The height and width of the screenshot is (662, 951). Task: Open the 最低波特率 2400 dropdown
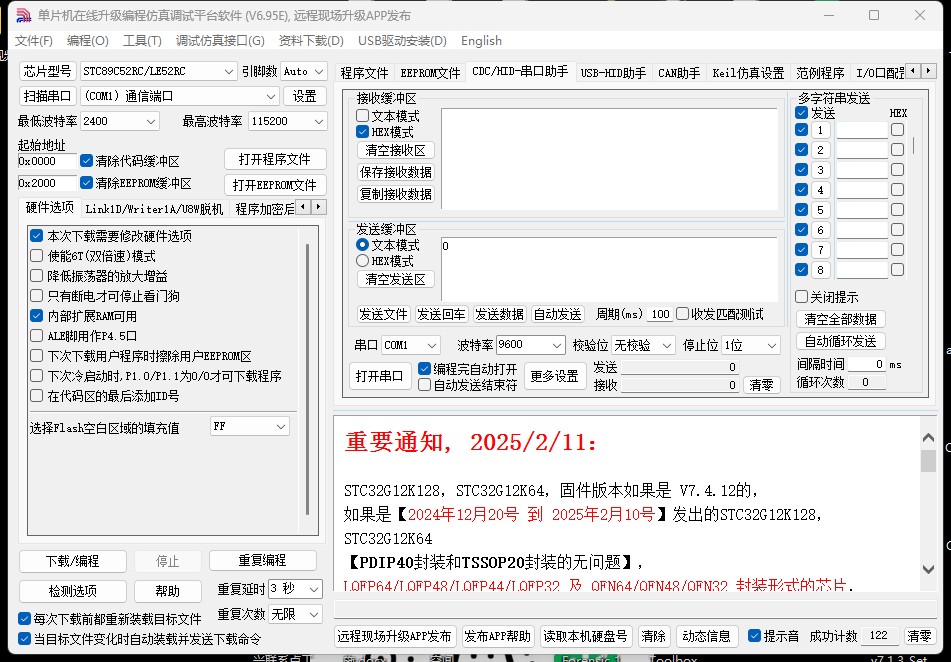click(120, 121)
